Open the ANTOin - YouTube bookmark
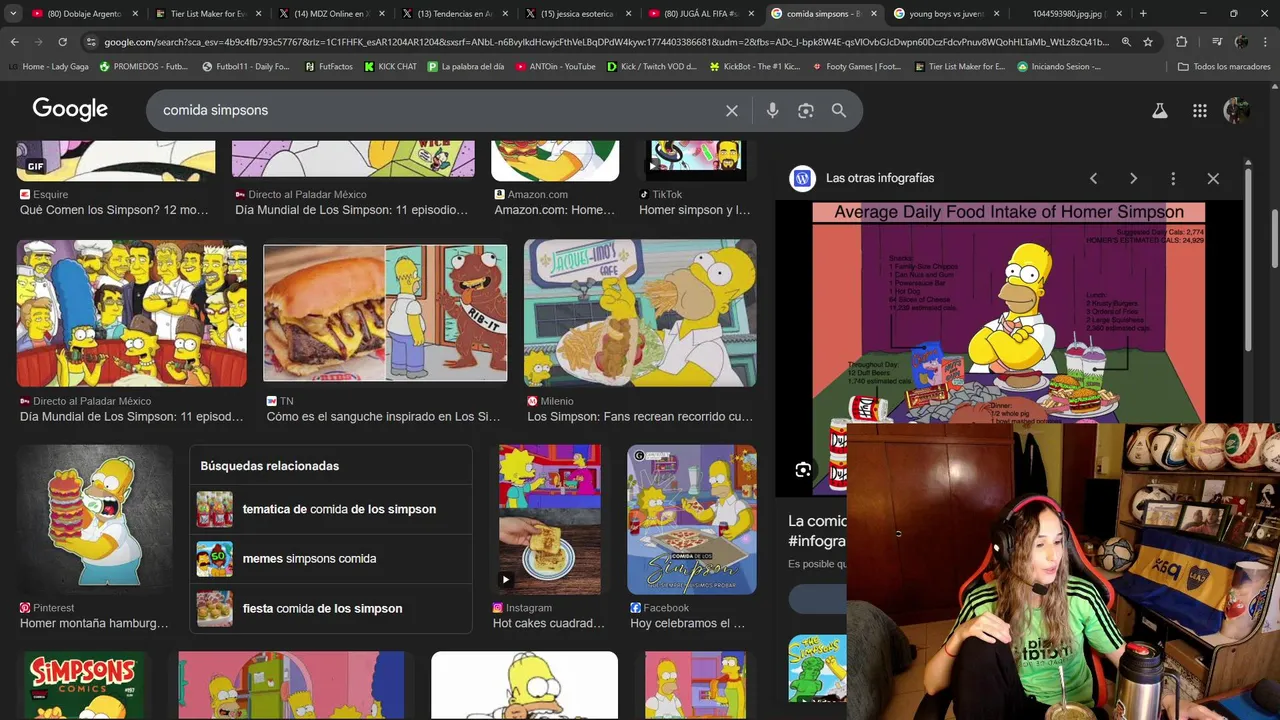 point(556,66)
